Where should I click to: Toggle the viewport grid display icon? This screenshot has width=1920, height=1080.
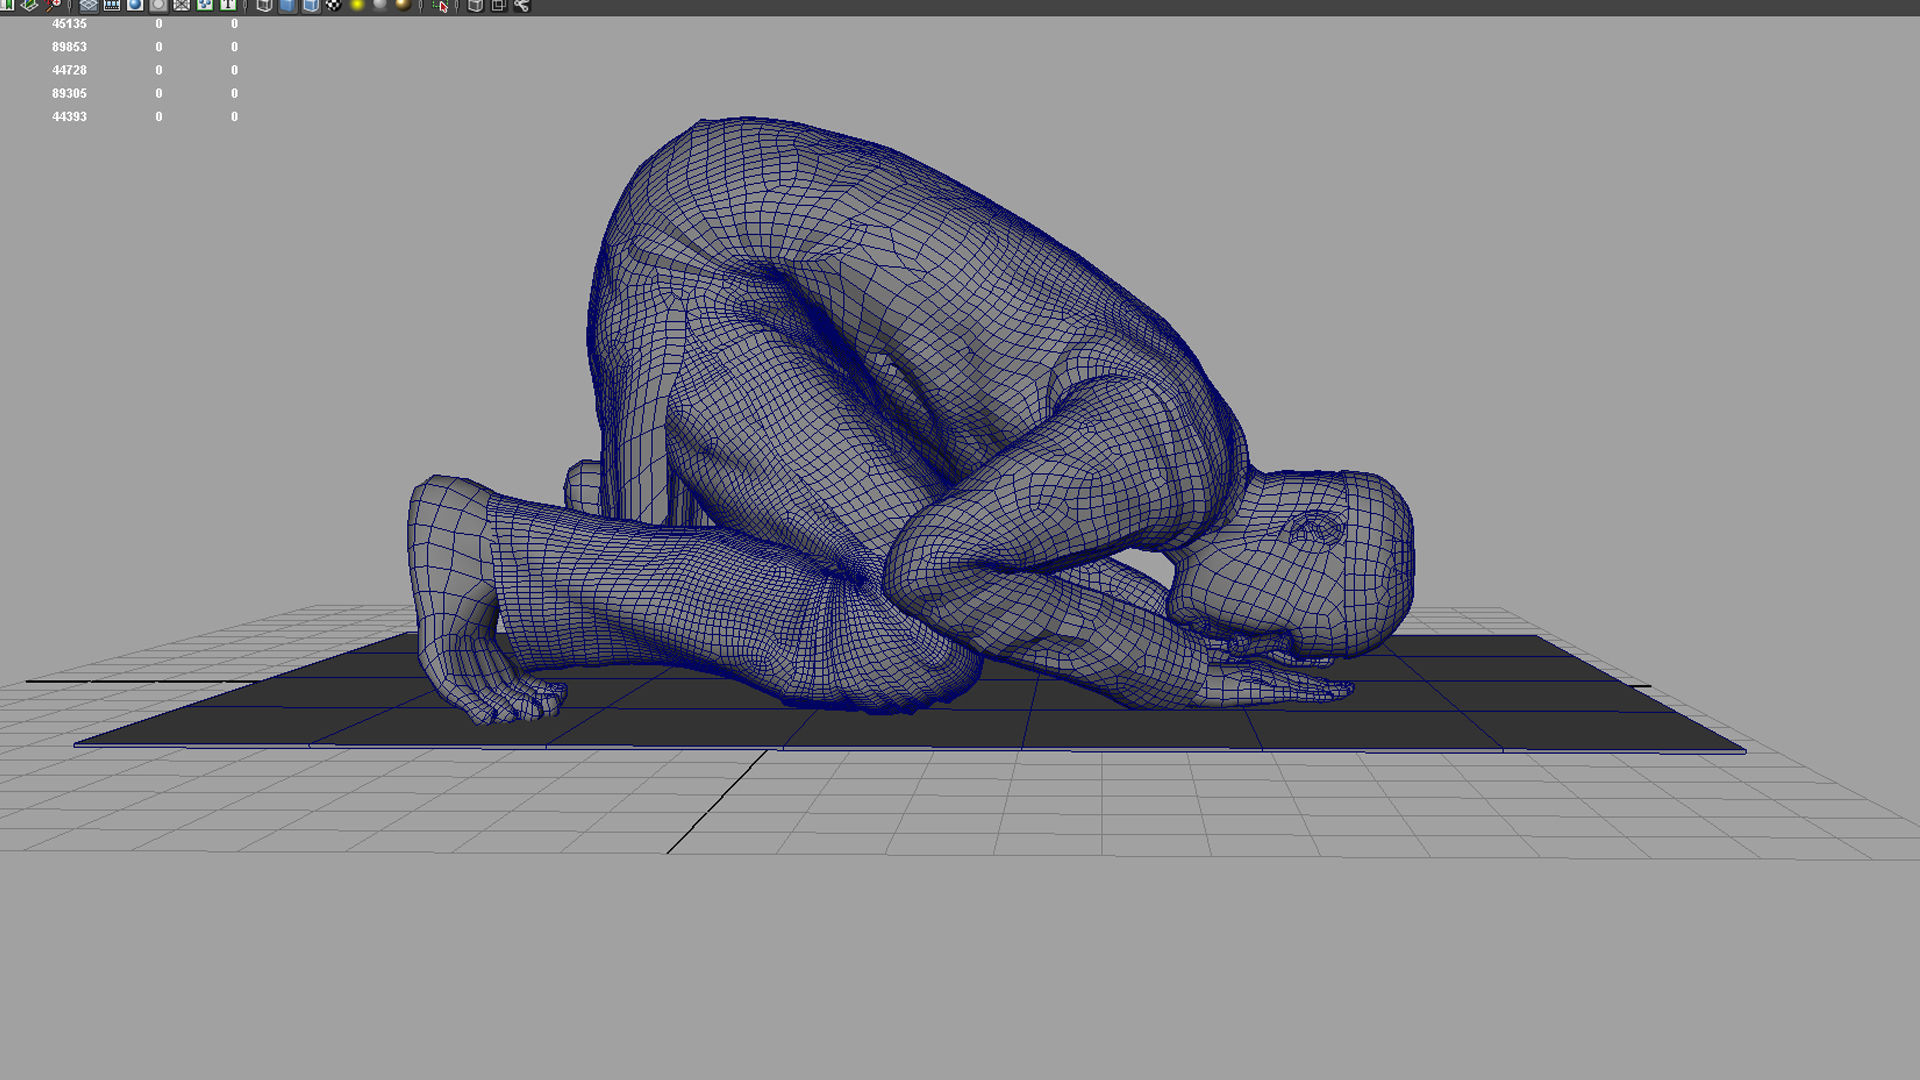tap(88, 5)
